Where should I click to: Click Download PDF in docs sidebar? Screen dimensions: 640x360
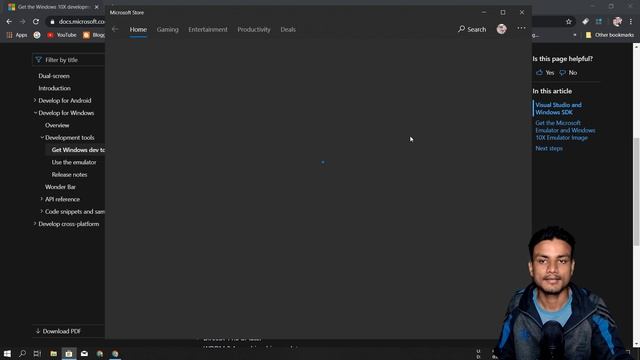point(58,331)
